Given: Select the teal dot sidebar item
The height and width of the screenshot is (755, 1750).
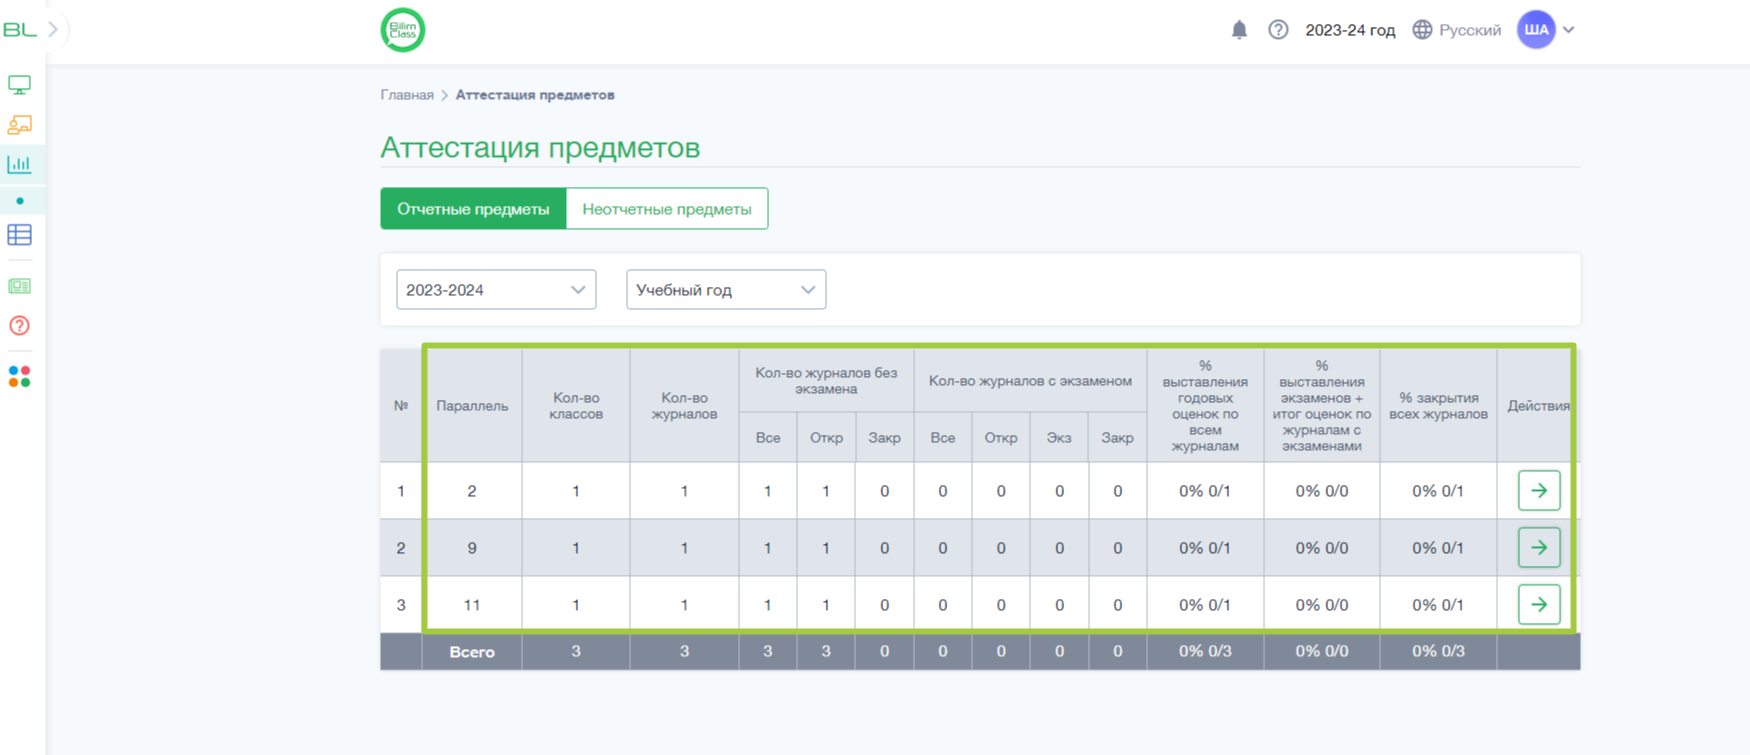Looking at the screenshot, I should click(x=19, y=201).
